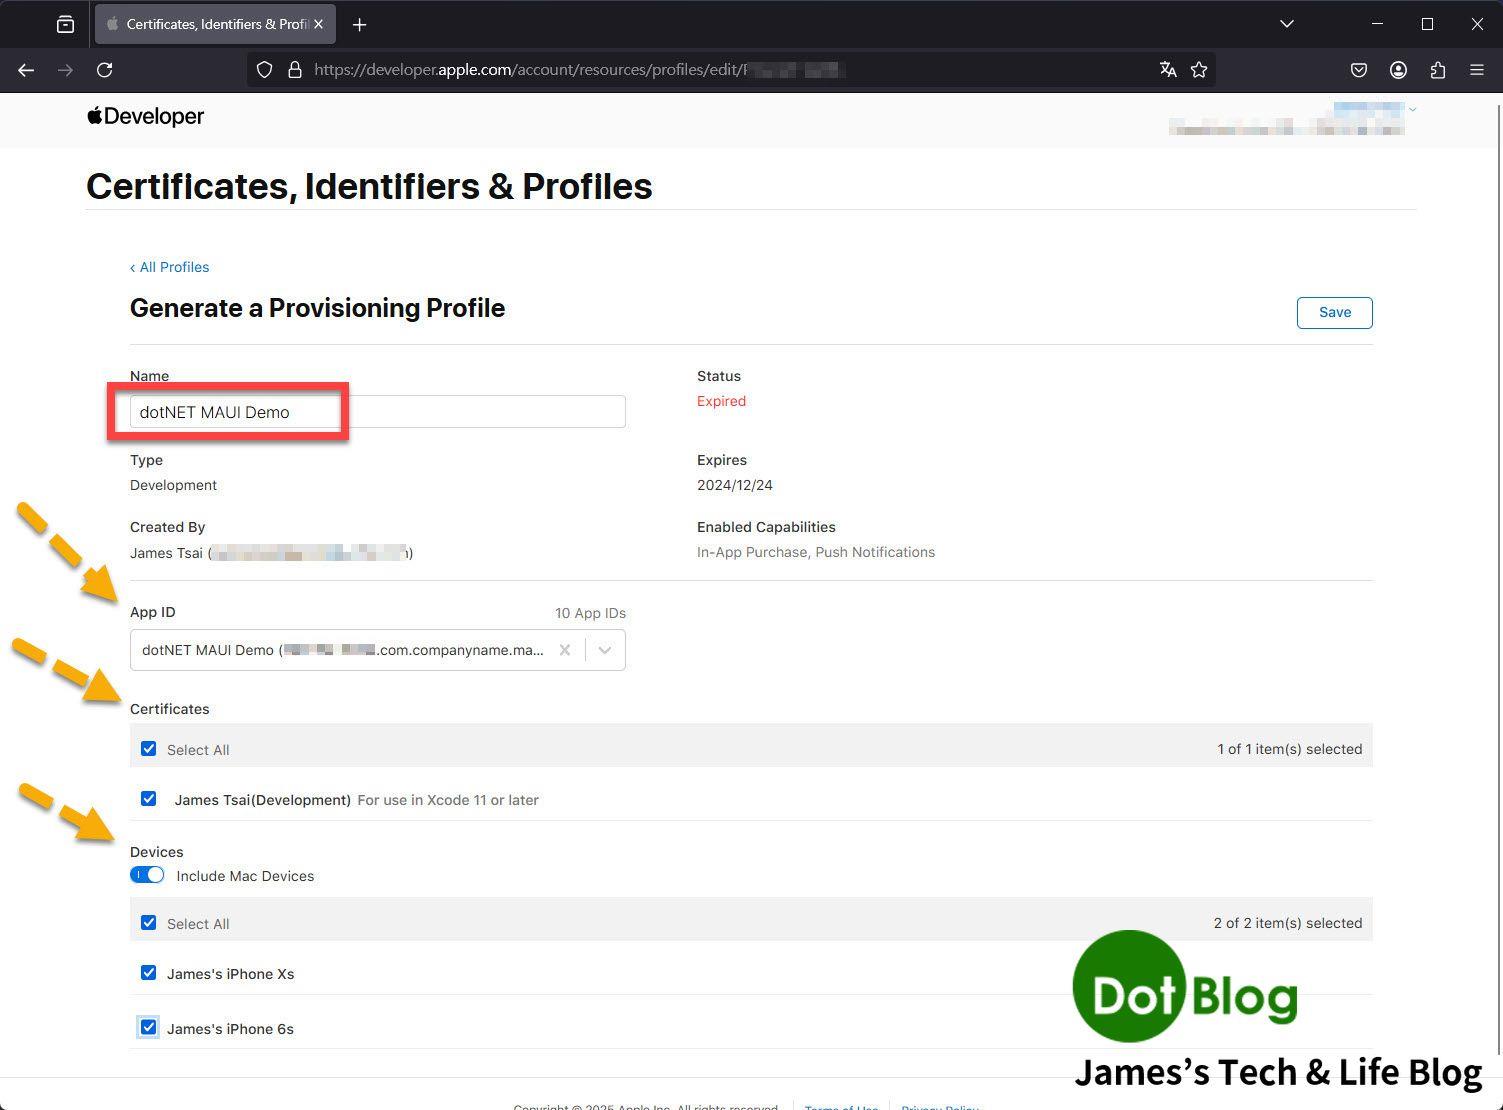The image size is (1503, 1110).
Task: Go to the Apple Developer logo
Action: [x=145, y=116]
